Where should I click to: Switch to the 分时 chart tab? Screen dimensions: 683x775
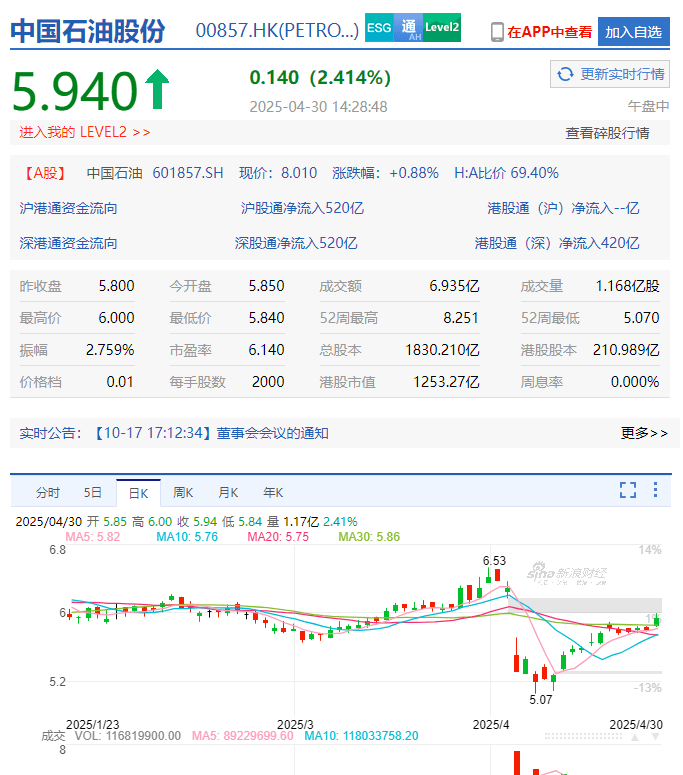click(x=48, y=493)
